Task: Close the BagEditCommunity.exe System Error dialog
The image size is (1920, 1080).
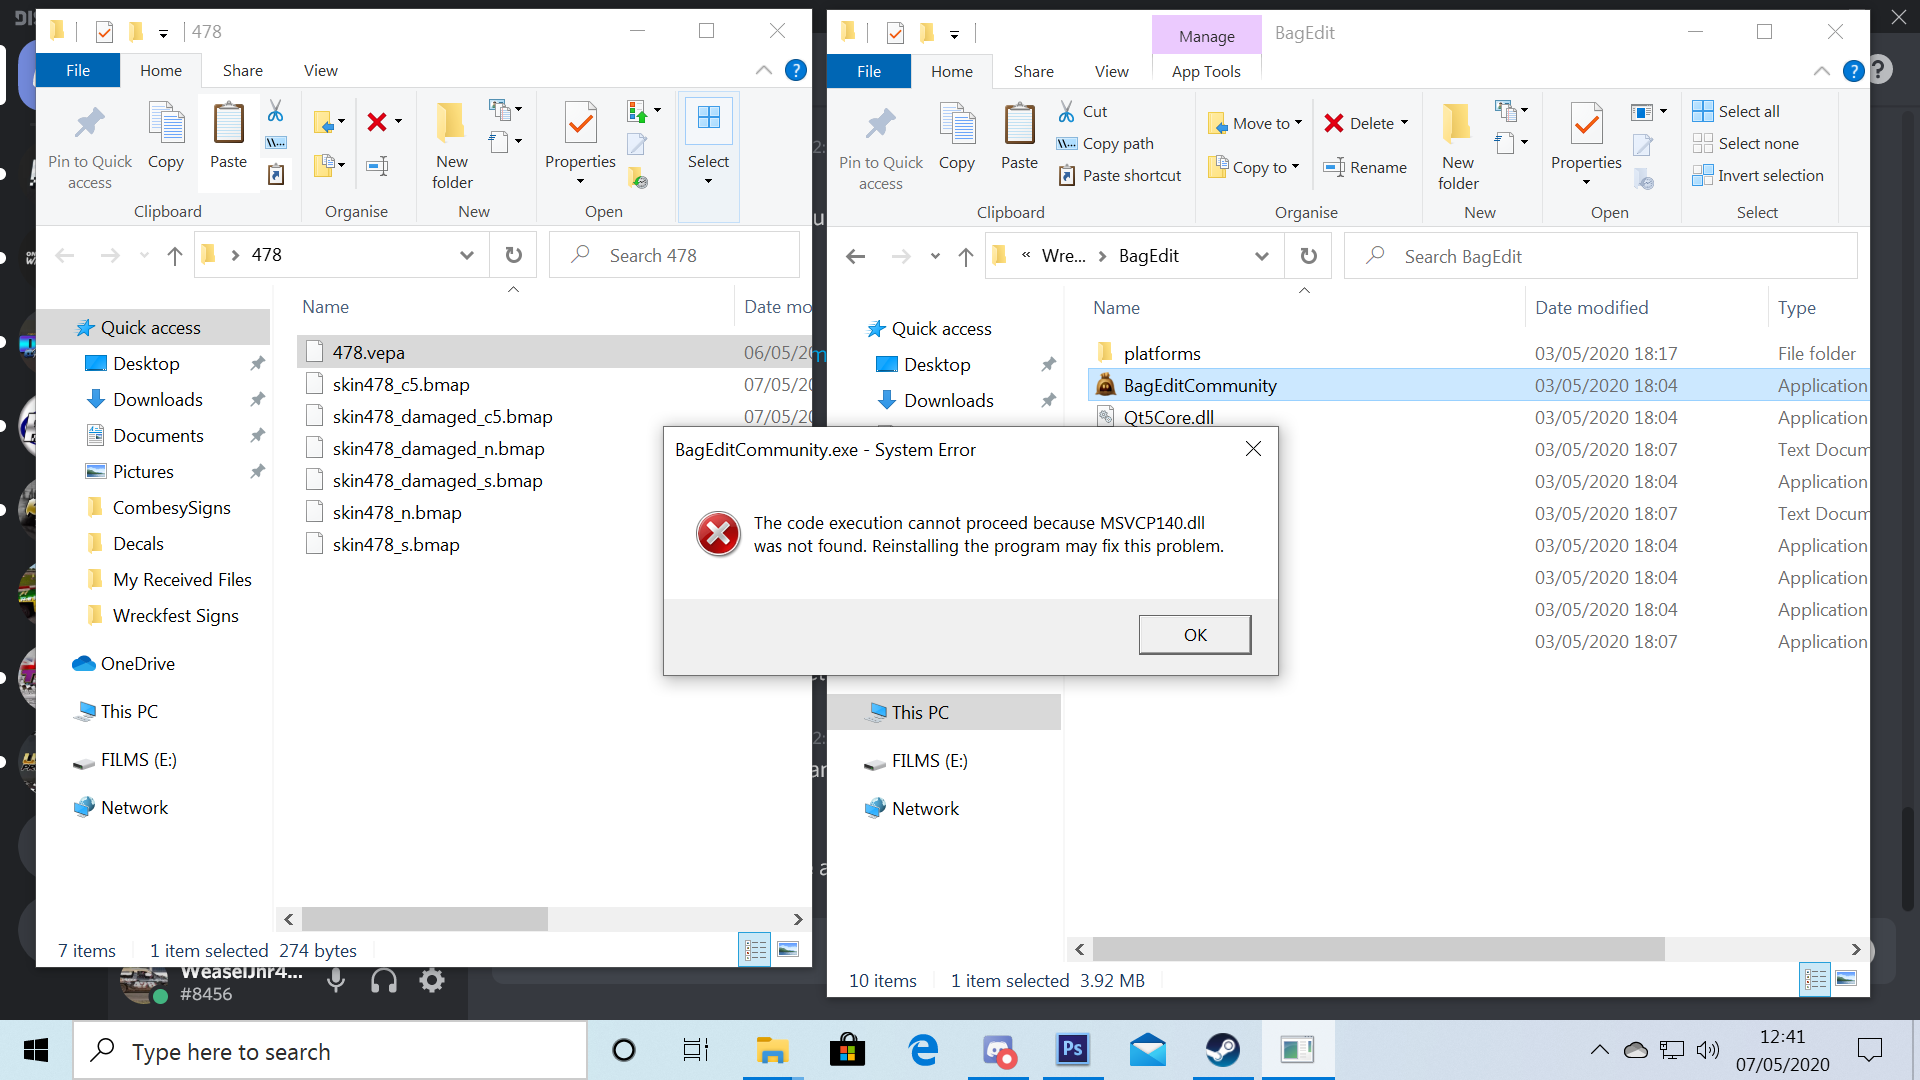Action: (1253, 449)
